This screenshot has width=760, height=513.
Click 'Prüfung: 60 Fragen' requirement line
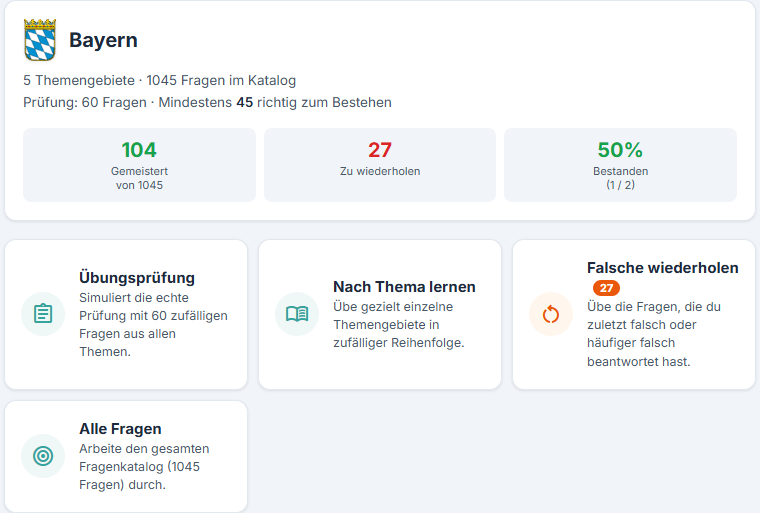pyautogui.click(x=207, y=103)
